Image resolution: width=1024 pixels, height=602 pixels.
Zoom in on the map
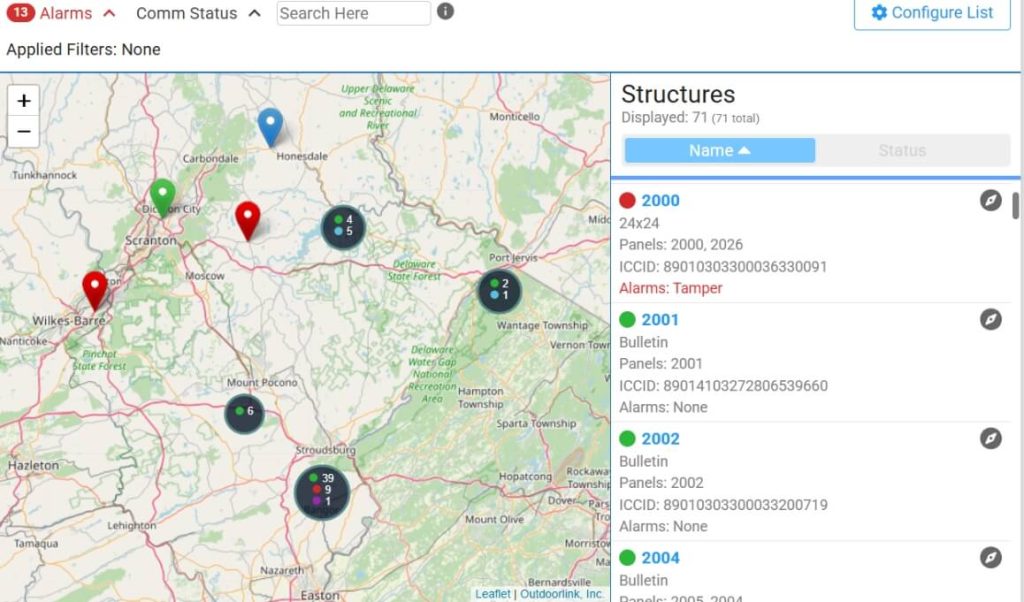tap(24, 101)
